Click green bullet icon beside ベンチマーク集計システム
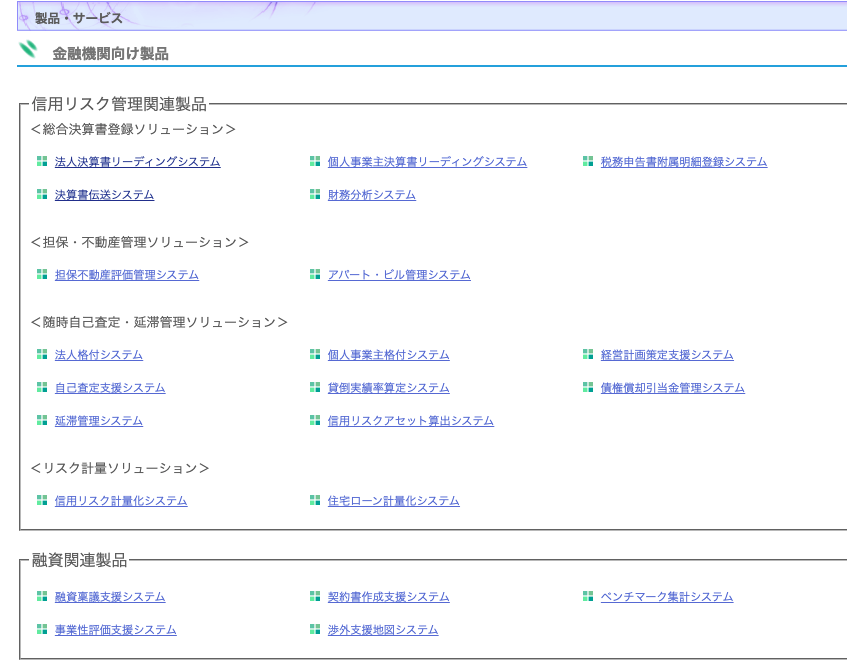 pyautogui.click(x=588, y=596)
